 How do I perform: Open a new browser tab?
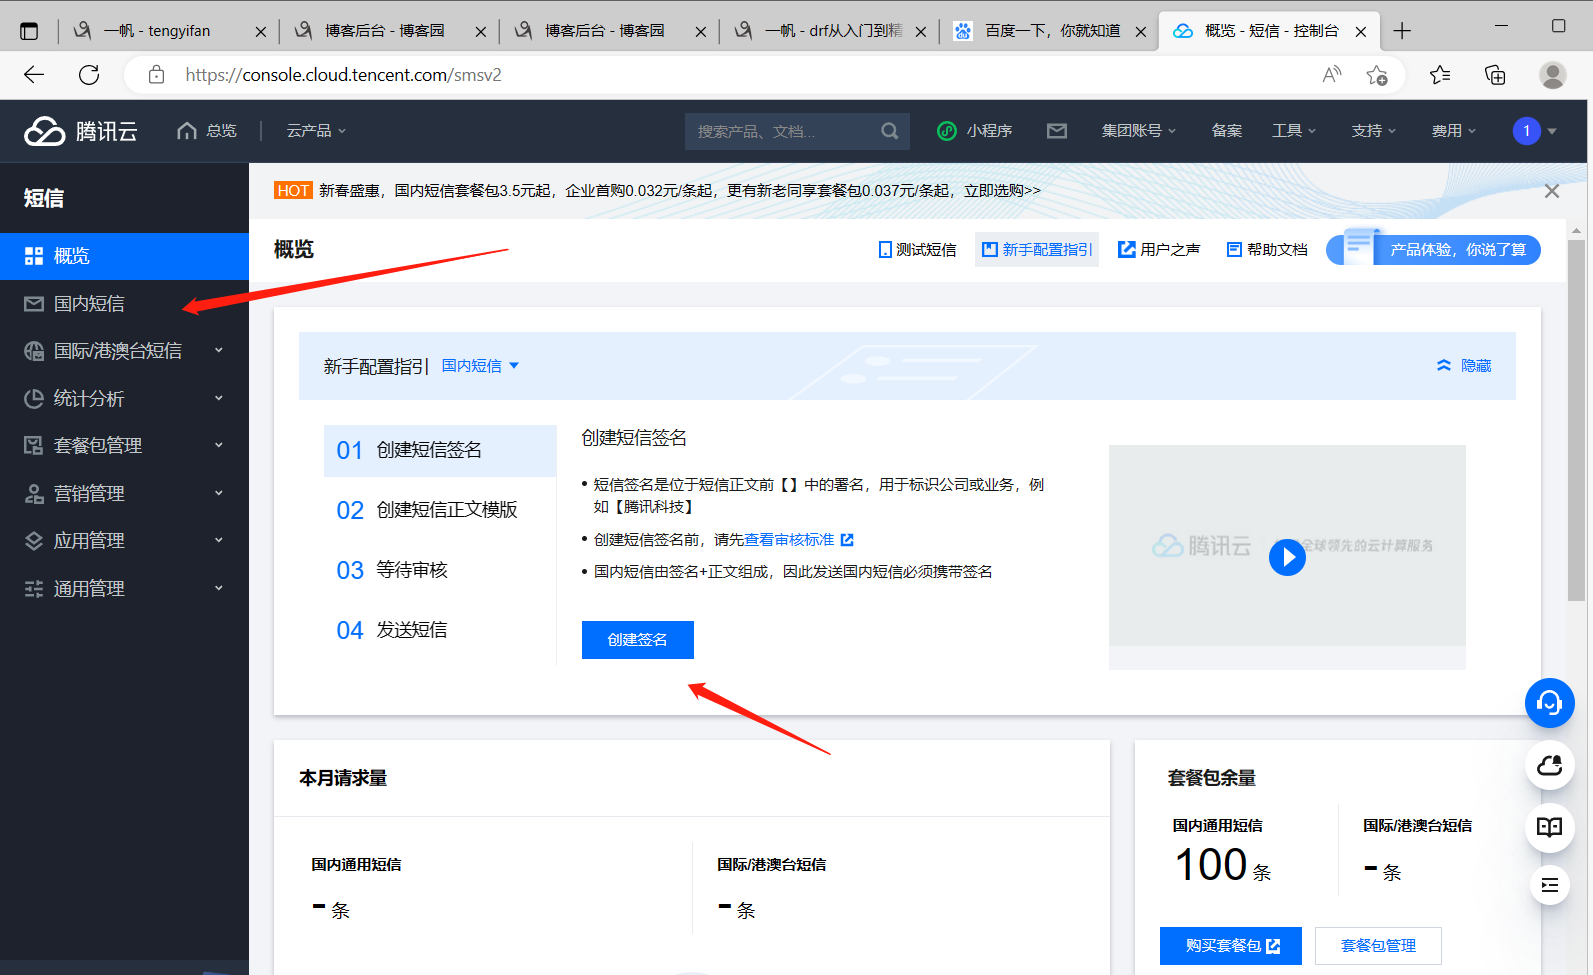(x=1402, y=31)
